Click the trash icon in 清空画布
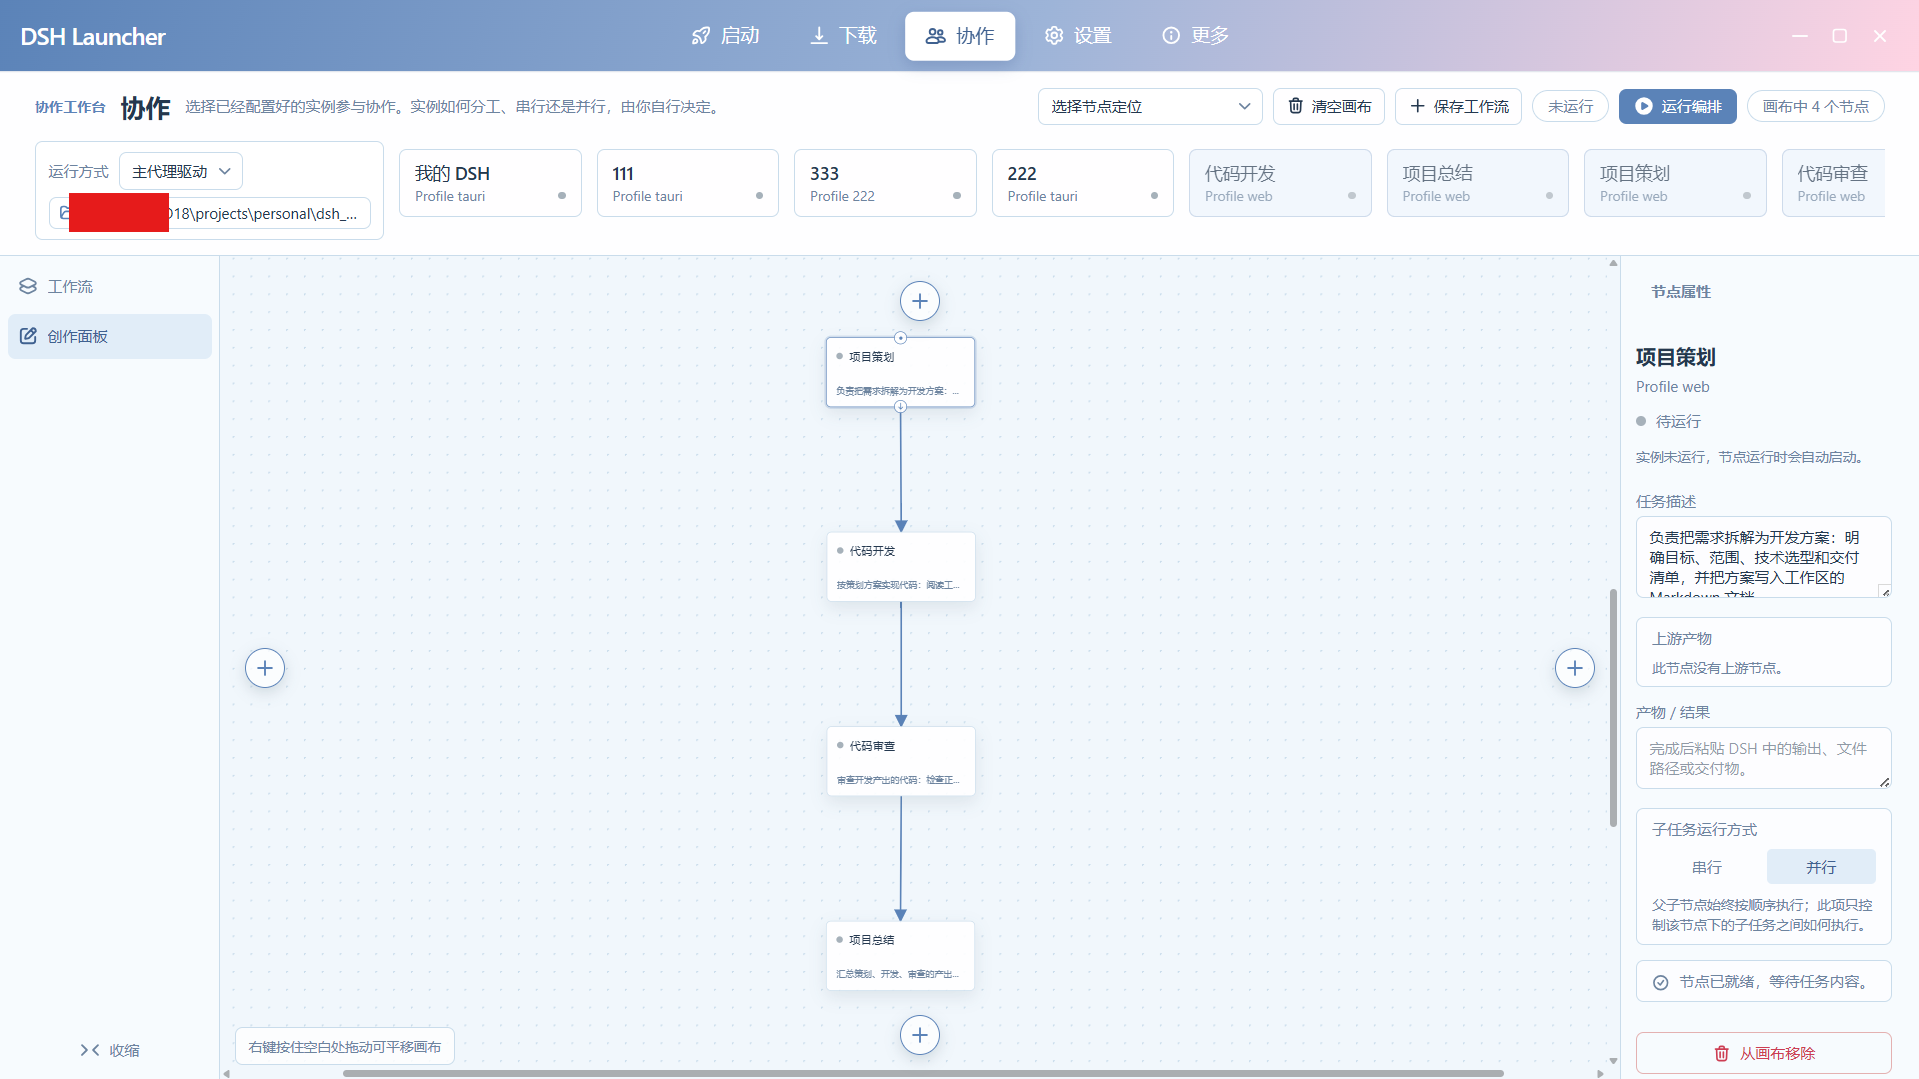The width and height of the screenshot is (1919, 1079). tap(1295, 106)
